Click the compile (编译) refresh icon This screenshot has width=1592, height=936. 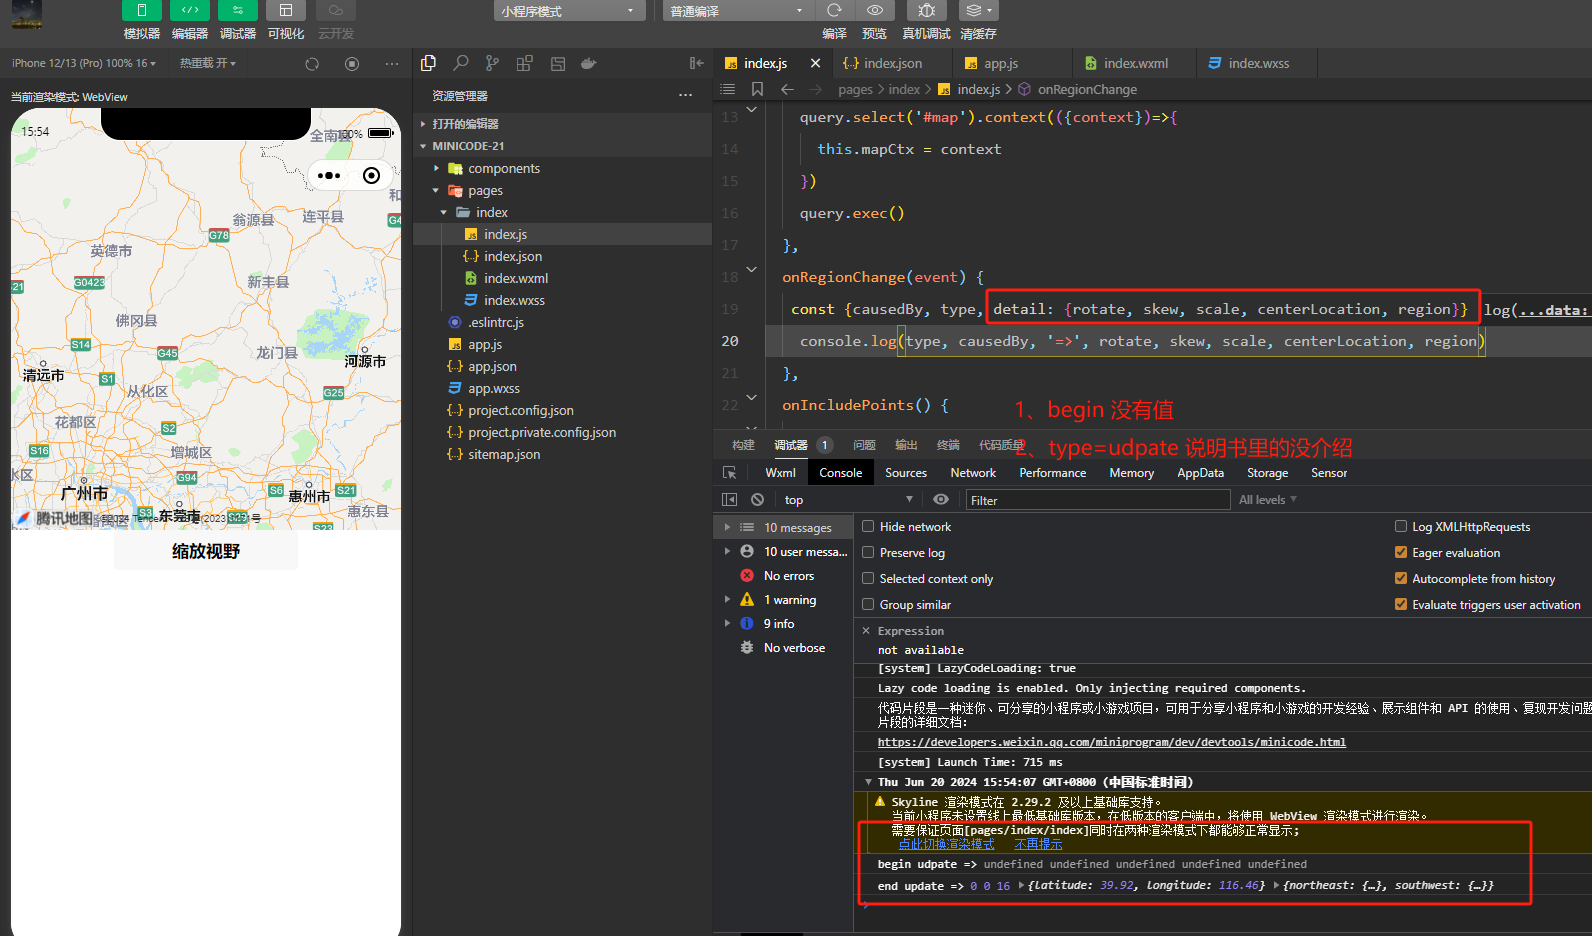pos(834,11)
